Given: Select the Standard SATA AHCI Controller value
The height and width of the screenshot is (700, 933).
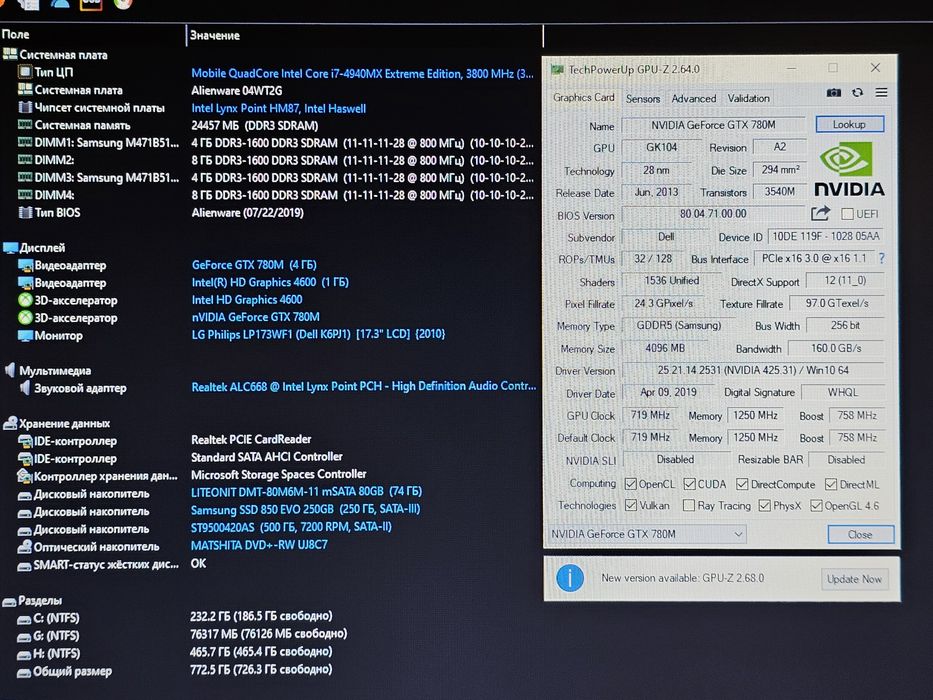Looking at the screenshot, I should (267, 457).
